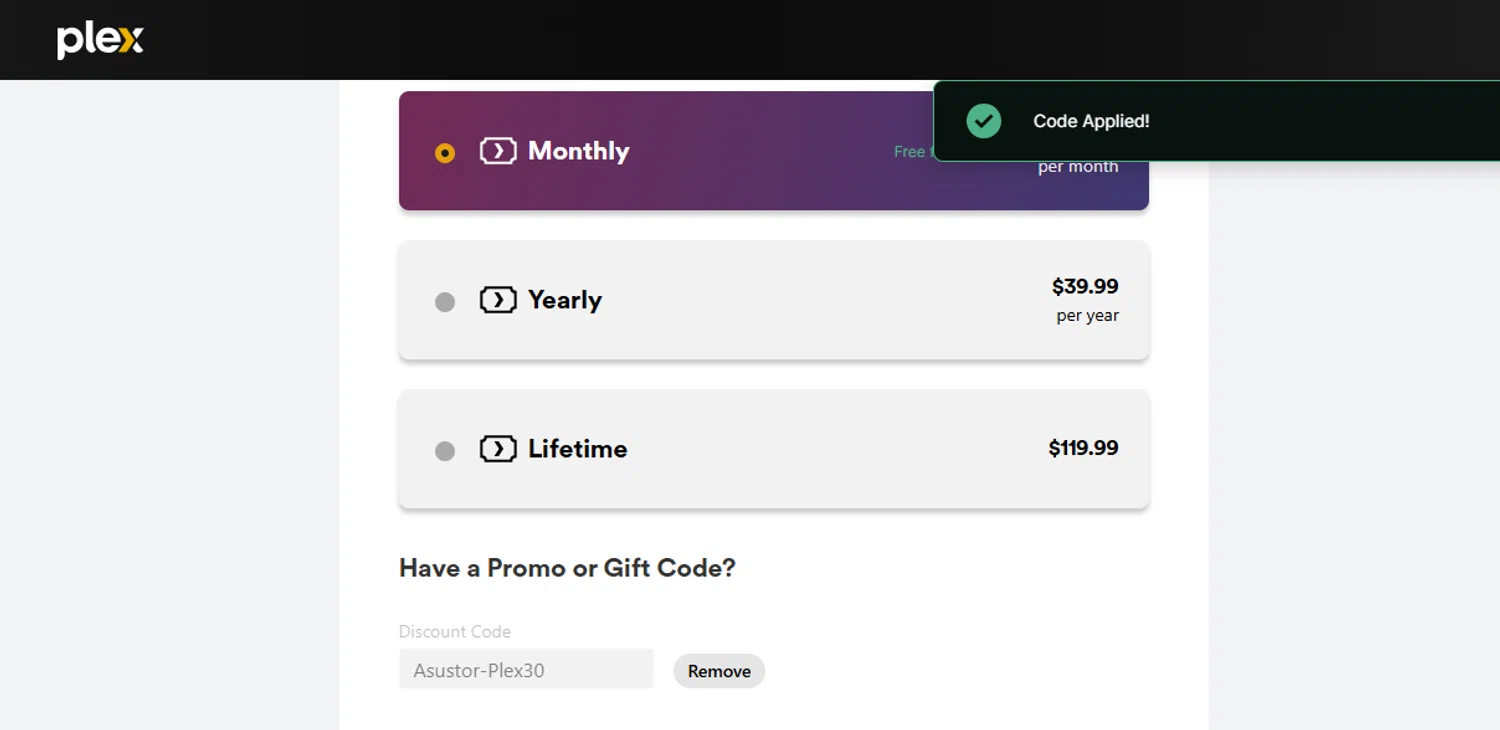Viewport: 1500px width, 730px height.
Task: Choose the Yearly plan radio button
Action: pos(445,302)
